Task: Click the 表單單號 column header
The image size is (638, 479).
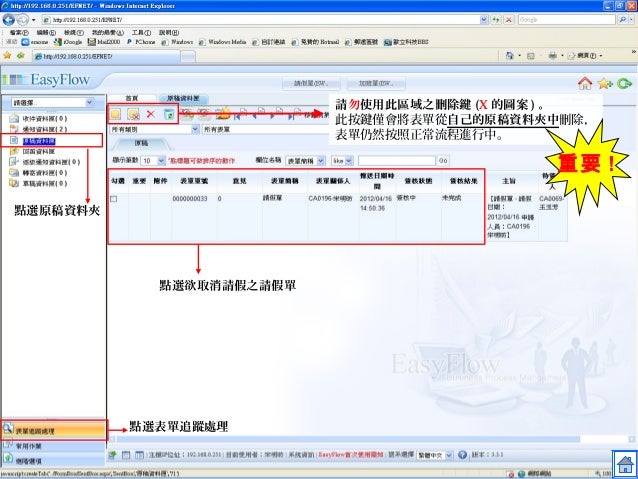Action: coord(194,181)
